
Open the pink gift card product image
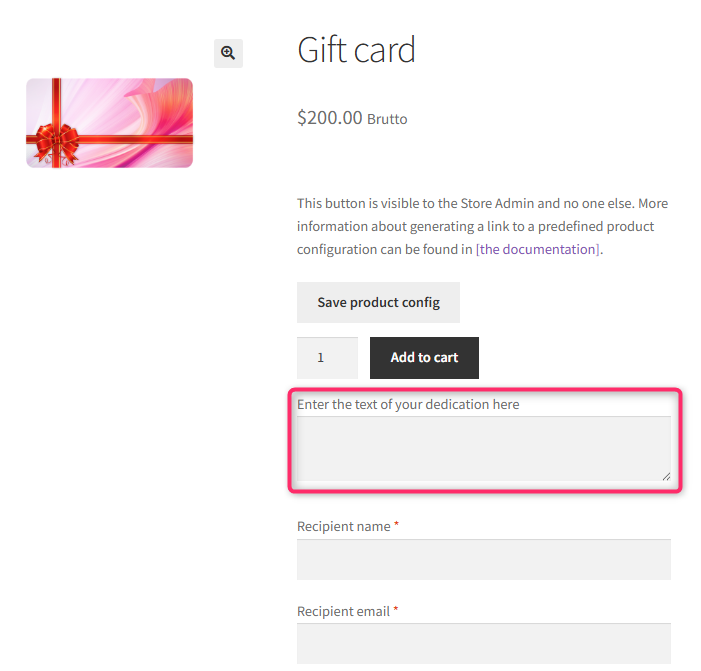[110, 123]
